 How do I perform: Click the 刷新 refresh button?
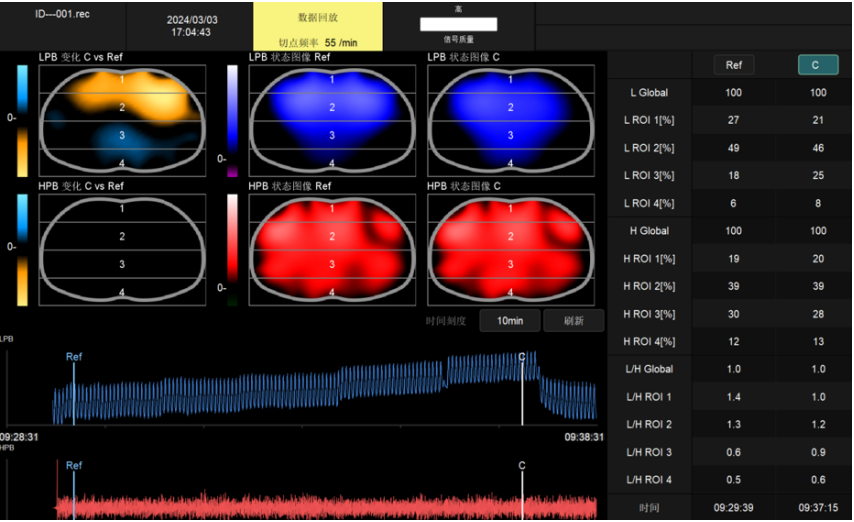[x=574, y=320]
